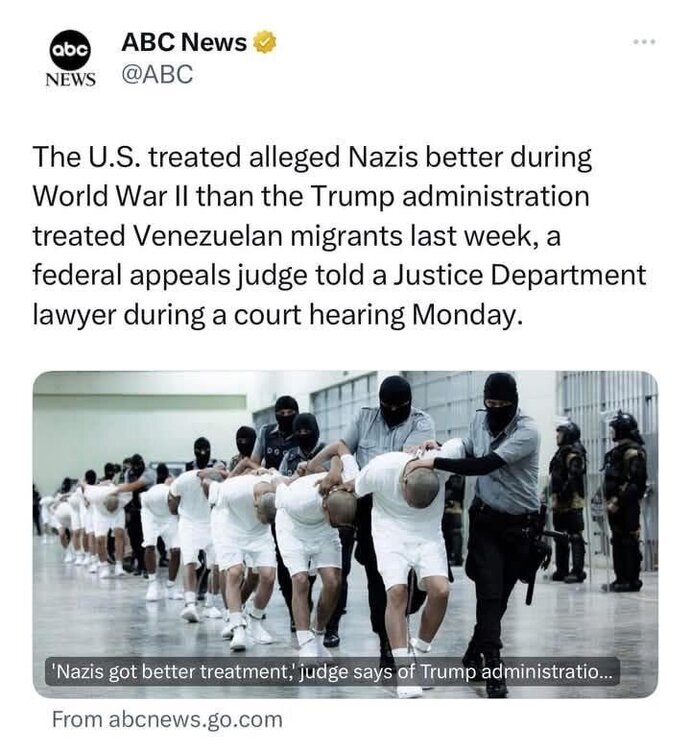Open the 'Nazis got better treatment' headline caption
The height and width of the screenshot is (750, 691).
pyautogui.click(x=332, y=672)
